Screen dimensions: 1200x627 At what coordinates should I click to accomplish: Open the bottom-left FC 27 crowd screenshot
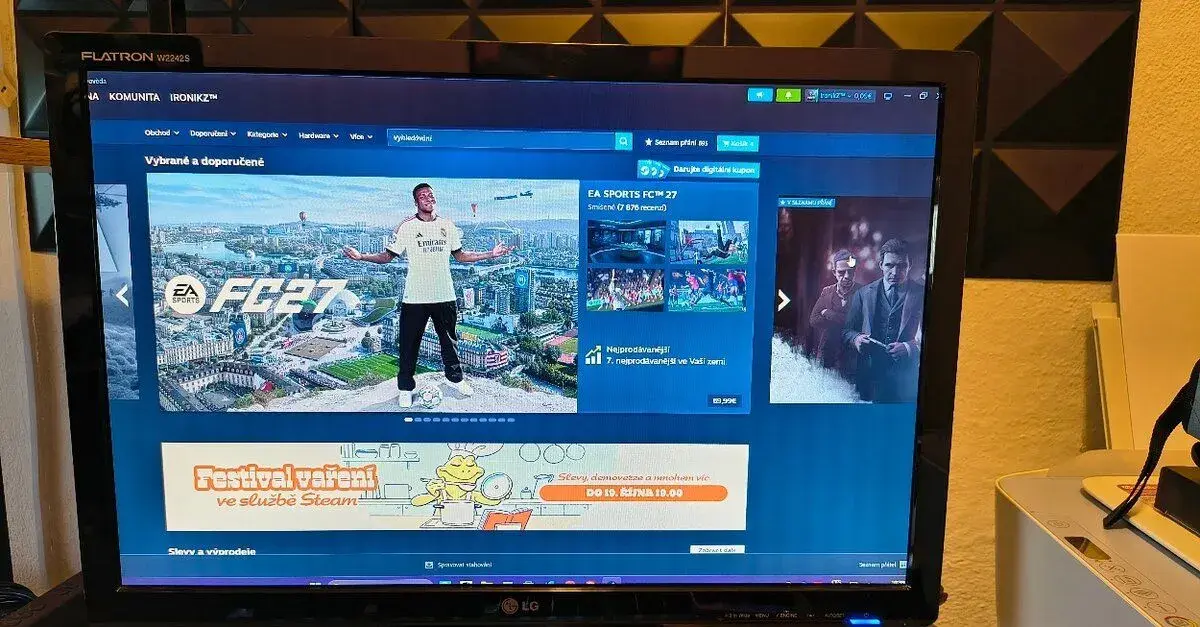(626, 289)
